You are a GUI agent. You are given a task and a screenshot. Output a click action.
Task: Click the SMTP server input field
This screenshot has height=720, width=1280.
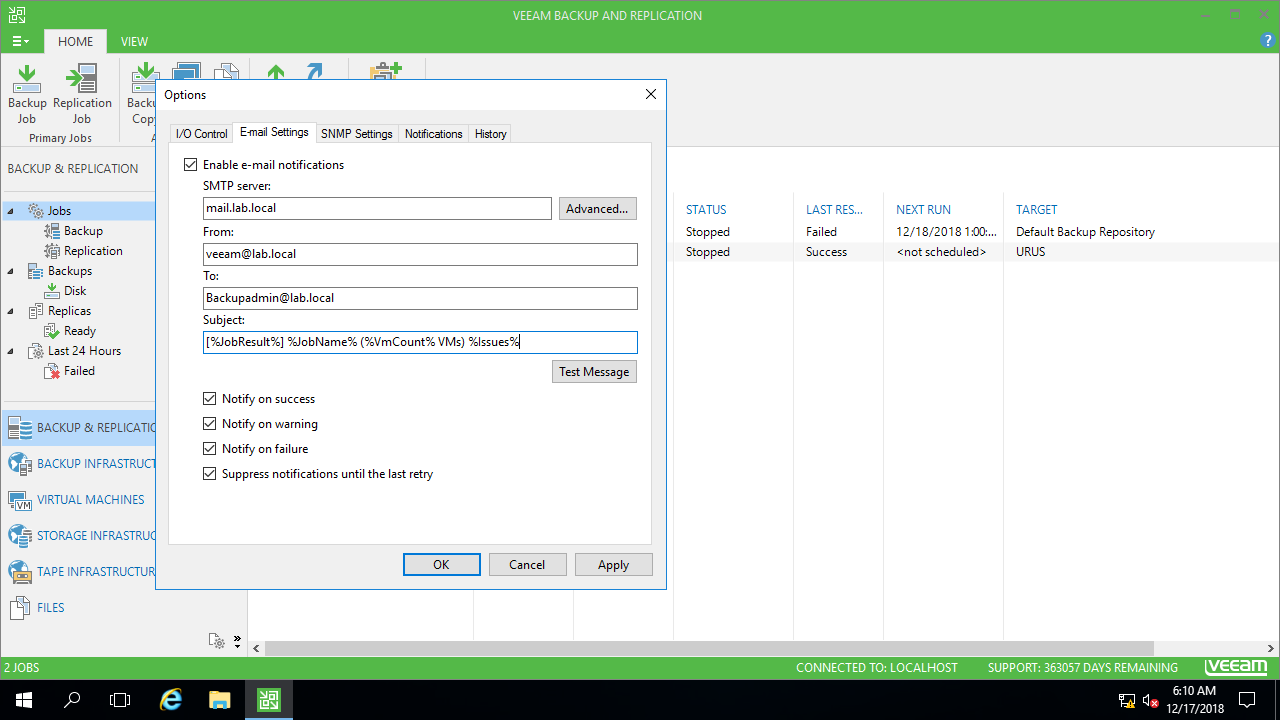tap(377, 209)
